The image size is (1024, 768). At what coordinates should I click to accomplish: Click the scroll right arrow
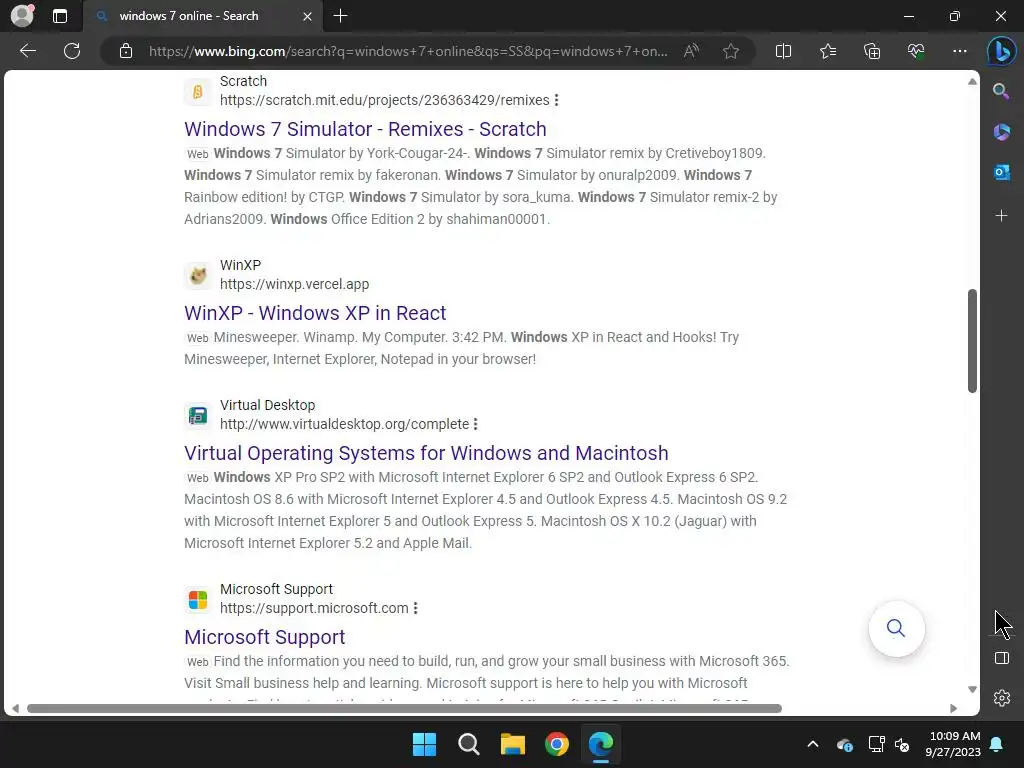click(x=953, y=709)
